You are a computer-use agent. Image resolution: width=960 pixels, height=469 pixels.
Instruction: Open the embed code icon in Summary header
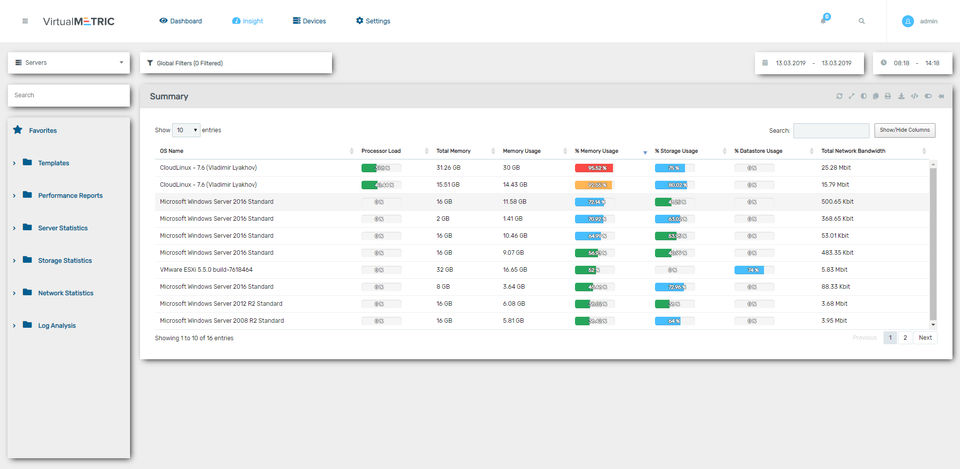point(914,96)
